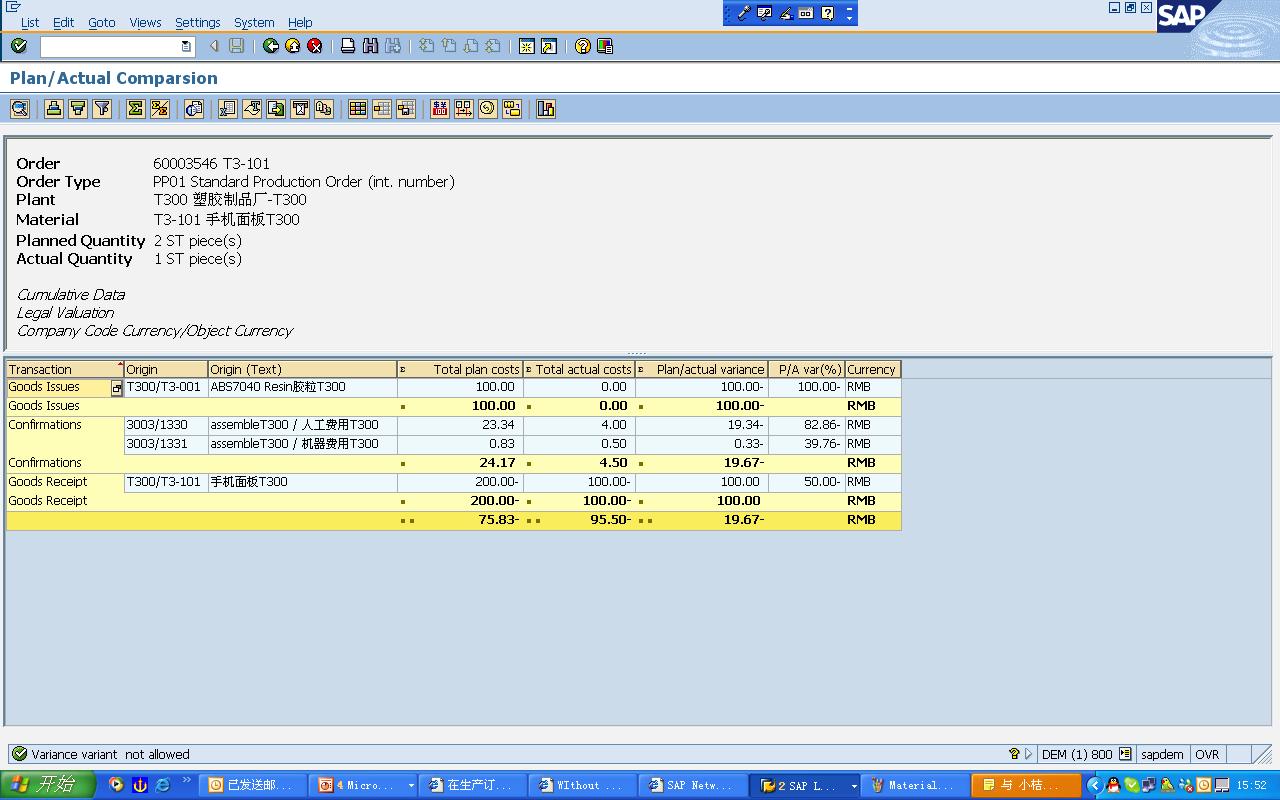Expand status bar system info arrow
Viewport: 1280px width, 800px height.
pyautogui.click(x=1028, y=755)
